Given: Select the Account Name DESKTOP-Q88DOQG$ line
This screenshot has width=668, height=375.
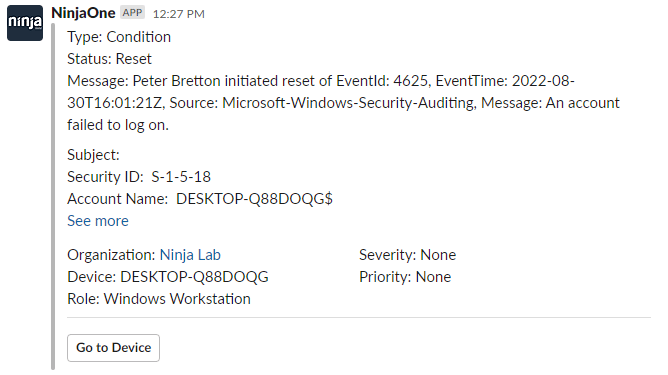Looking at the screenshot, I should point(200,199).
